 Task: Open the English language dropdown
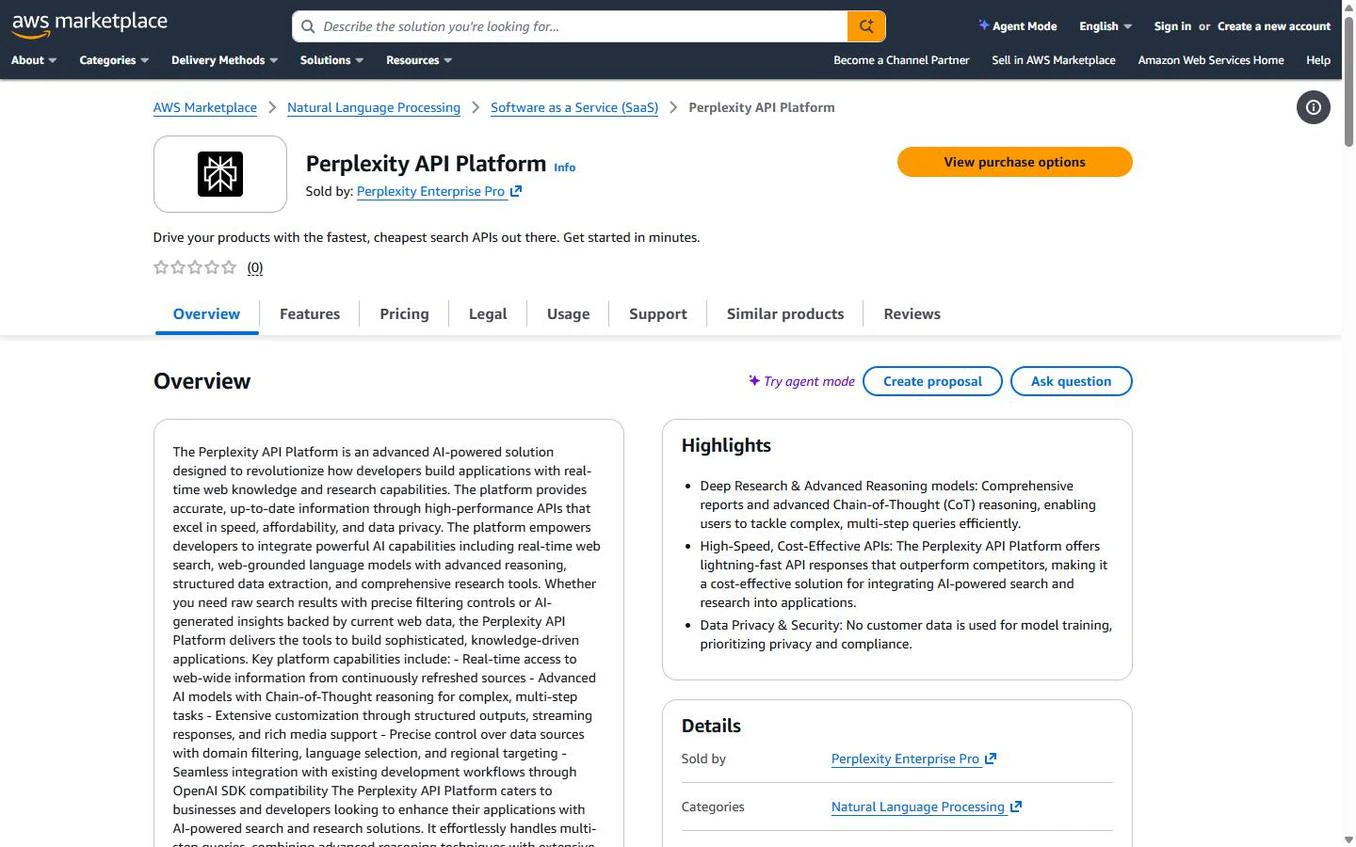point(1104,26)
